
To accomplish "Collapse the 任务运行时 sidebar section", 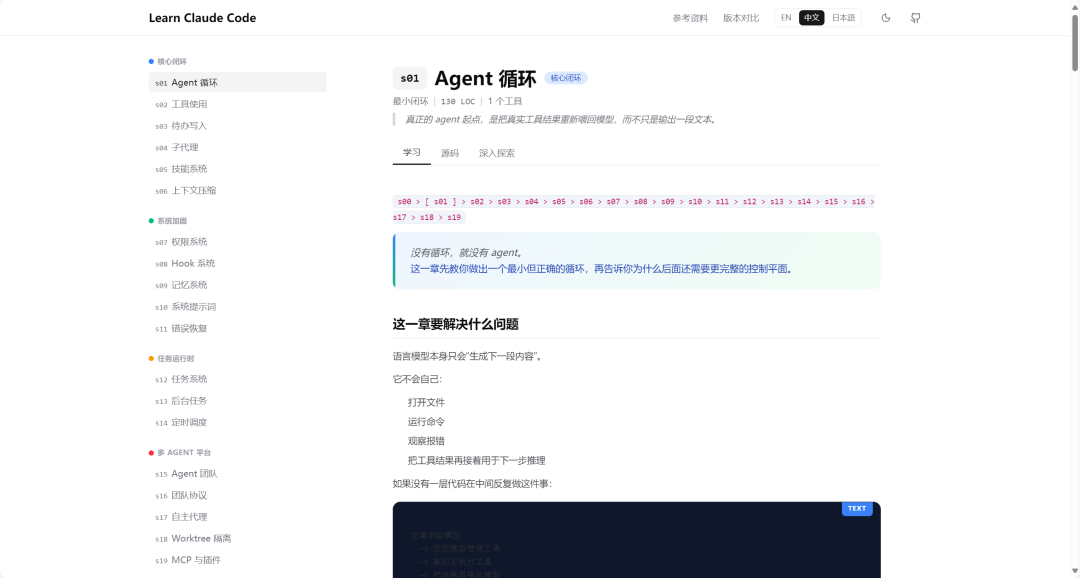I will [x=178, y=358].
